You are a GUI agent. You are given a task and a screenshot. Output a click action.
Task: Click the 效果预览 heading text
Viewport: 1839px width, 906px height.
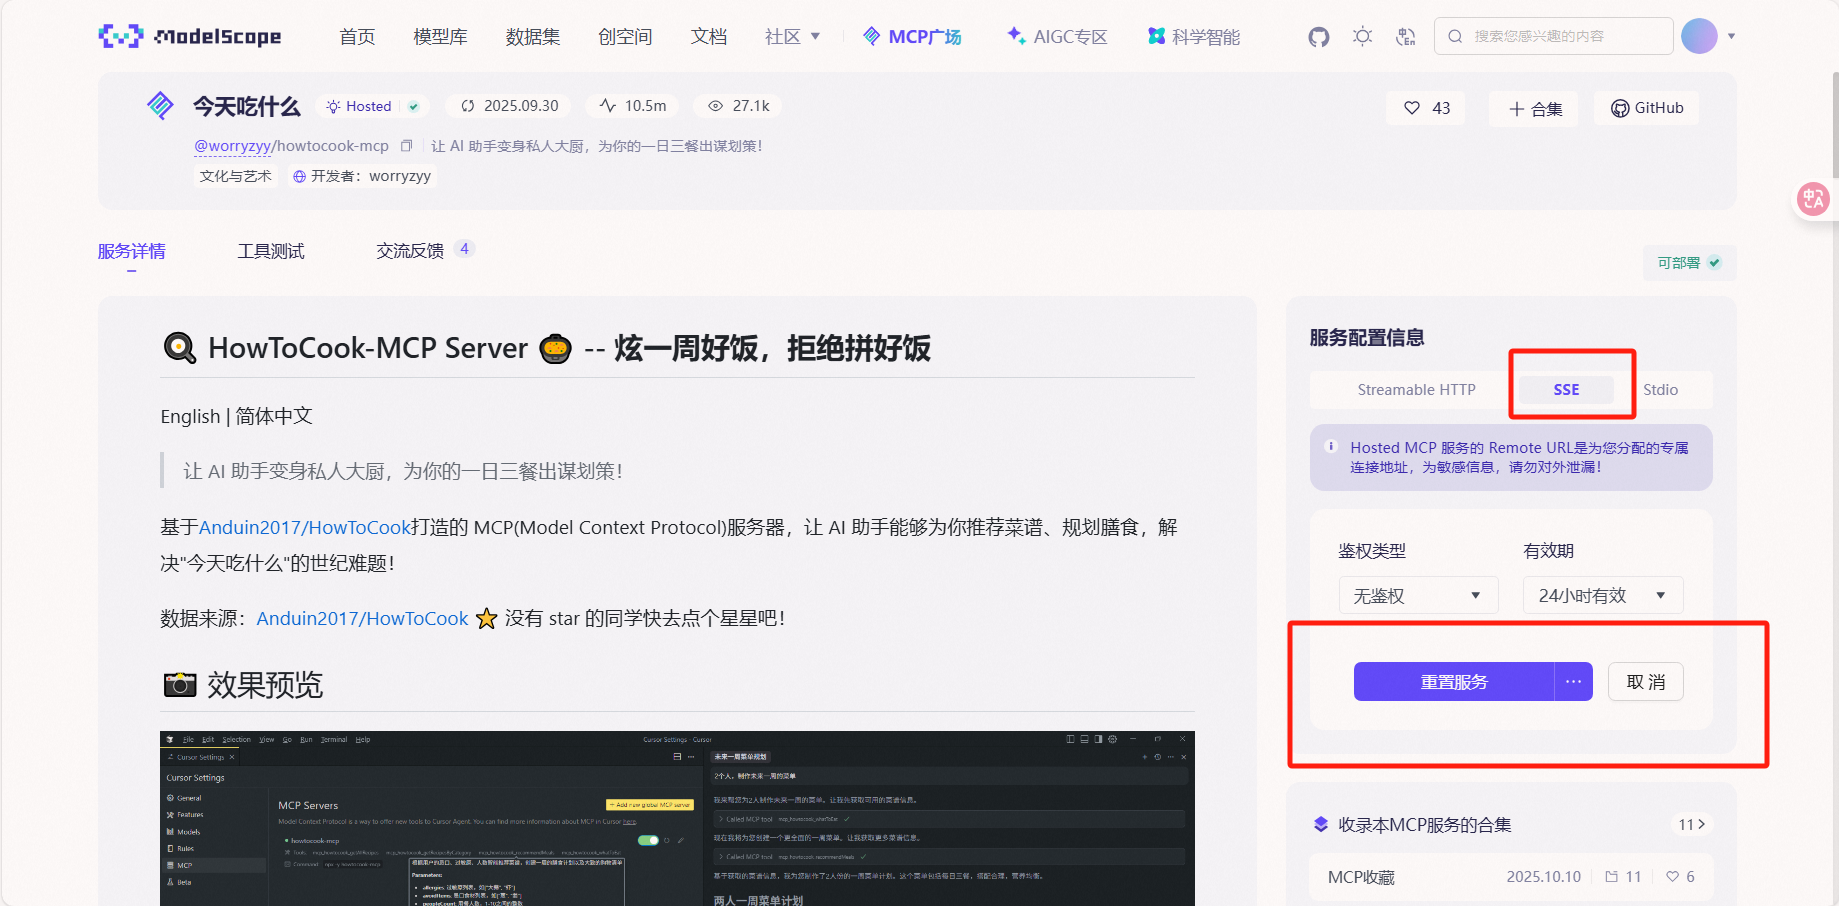(265, 685)
